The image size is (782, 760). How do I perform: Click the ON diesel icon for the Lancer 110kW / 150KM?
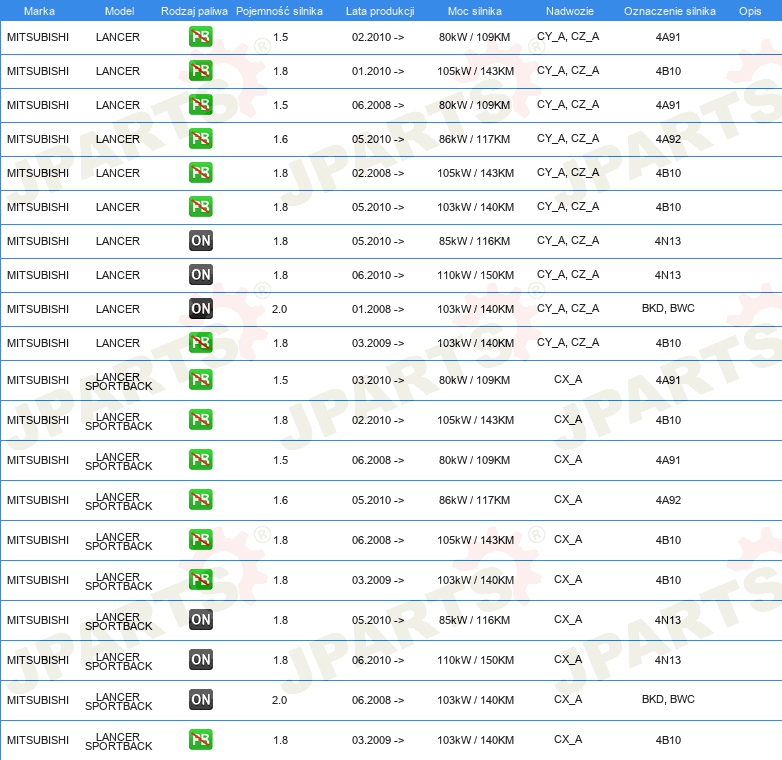(x=201, y=275)
